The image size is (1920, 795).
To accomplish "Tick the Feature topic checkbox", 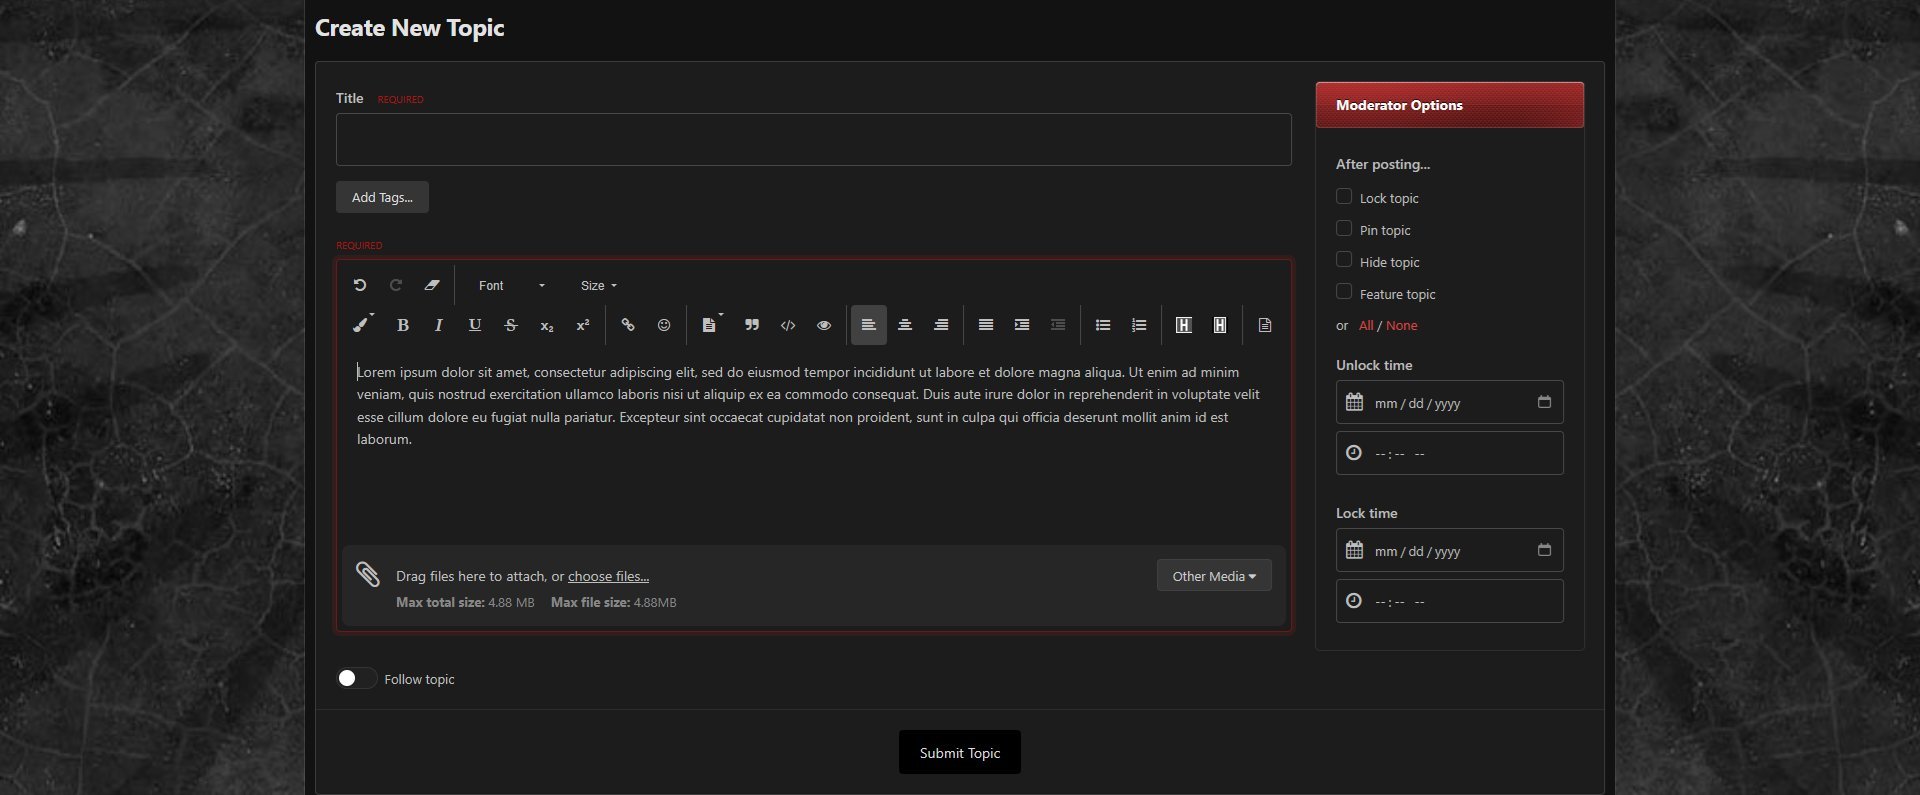I will (x=1344, y=293).
